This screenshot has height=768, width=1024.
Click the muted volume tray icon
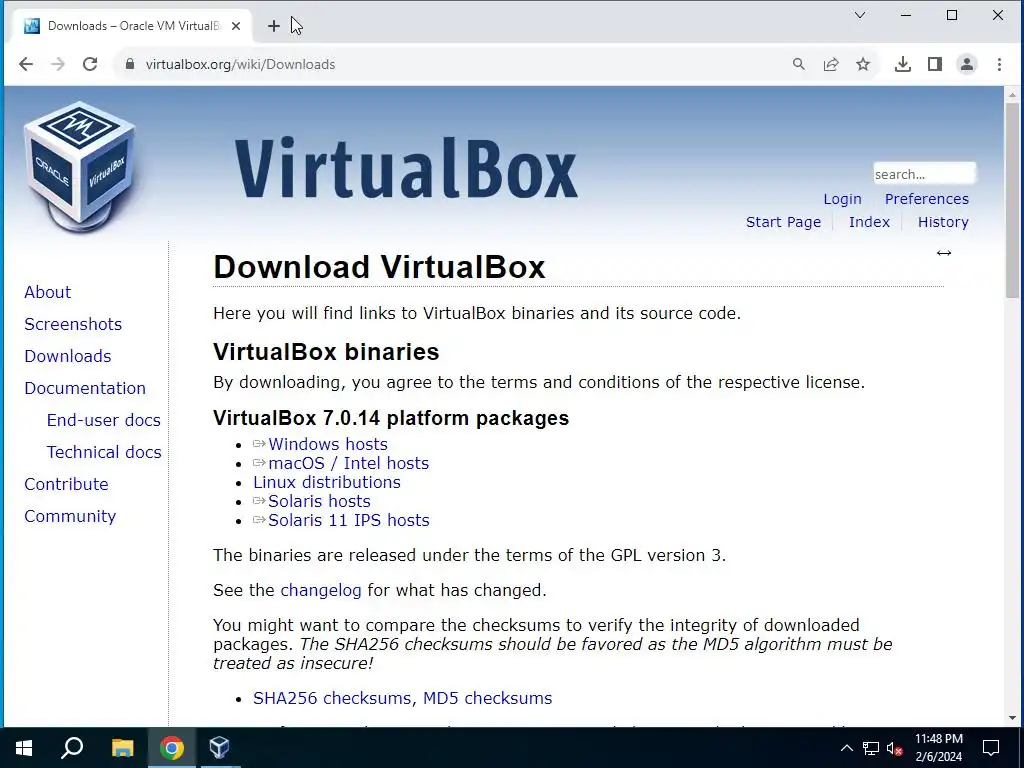895,748
